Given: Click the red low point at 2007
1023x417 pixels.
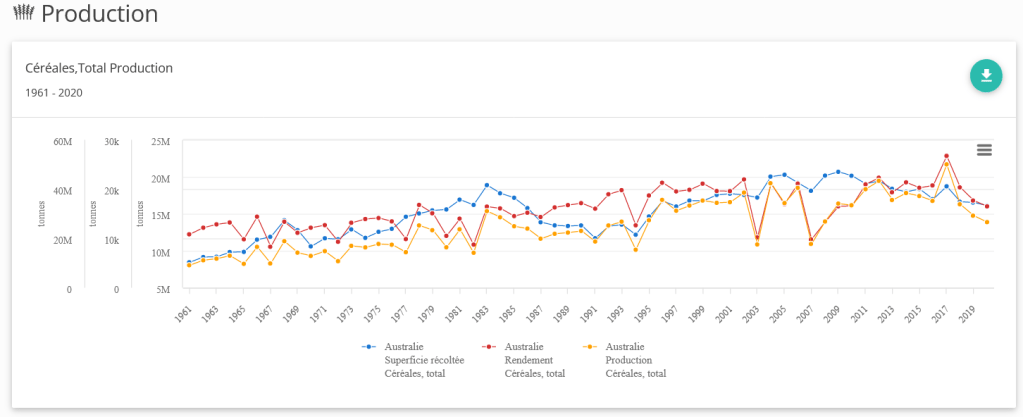Looking at the screenshot, I should point(811,239).
